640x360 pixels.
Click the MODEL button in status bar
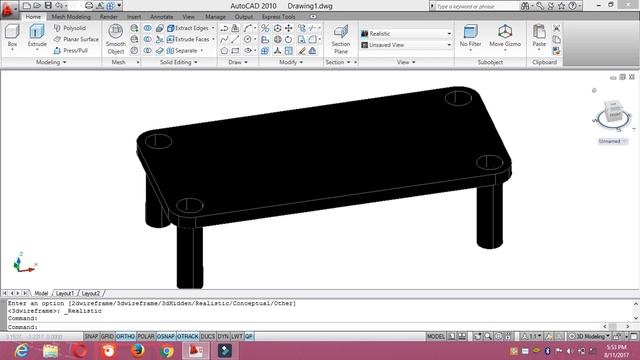coord(436,336)
